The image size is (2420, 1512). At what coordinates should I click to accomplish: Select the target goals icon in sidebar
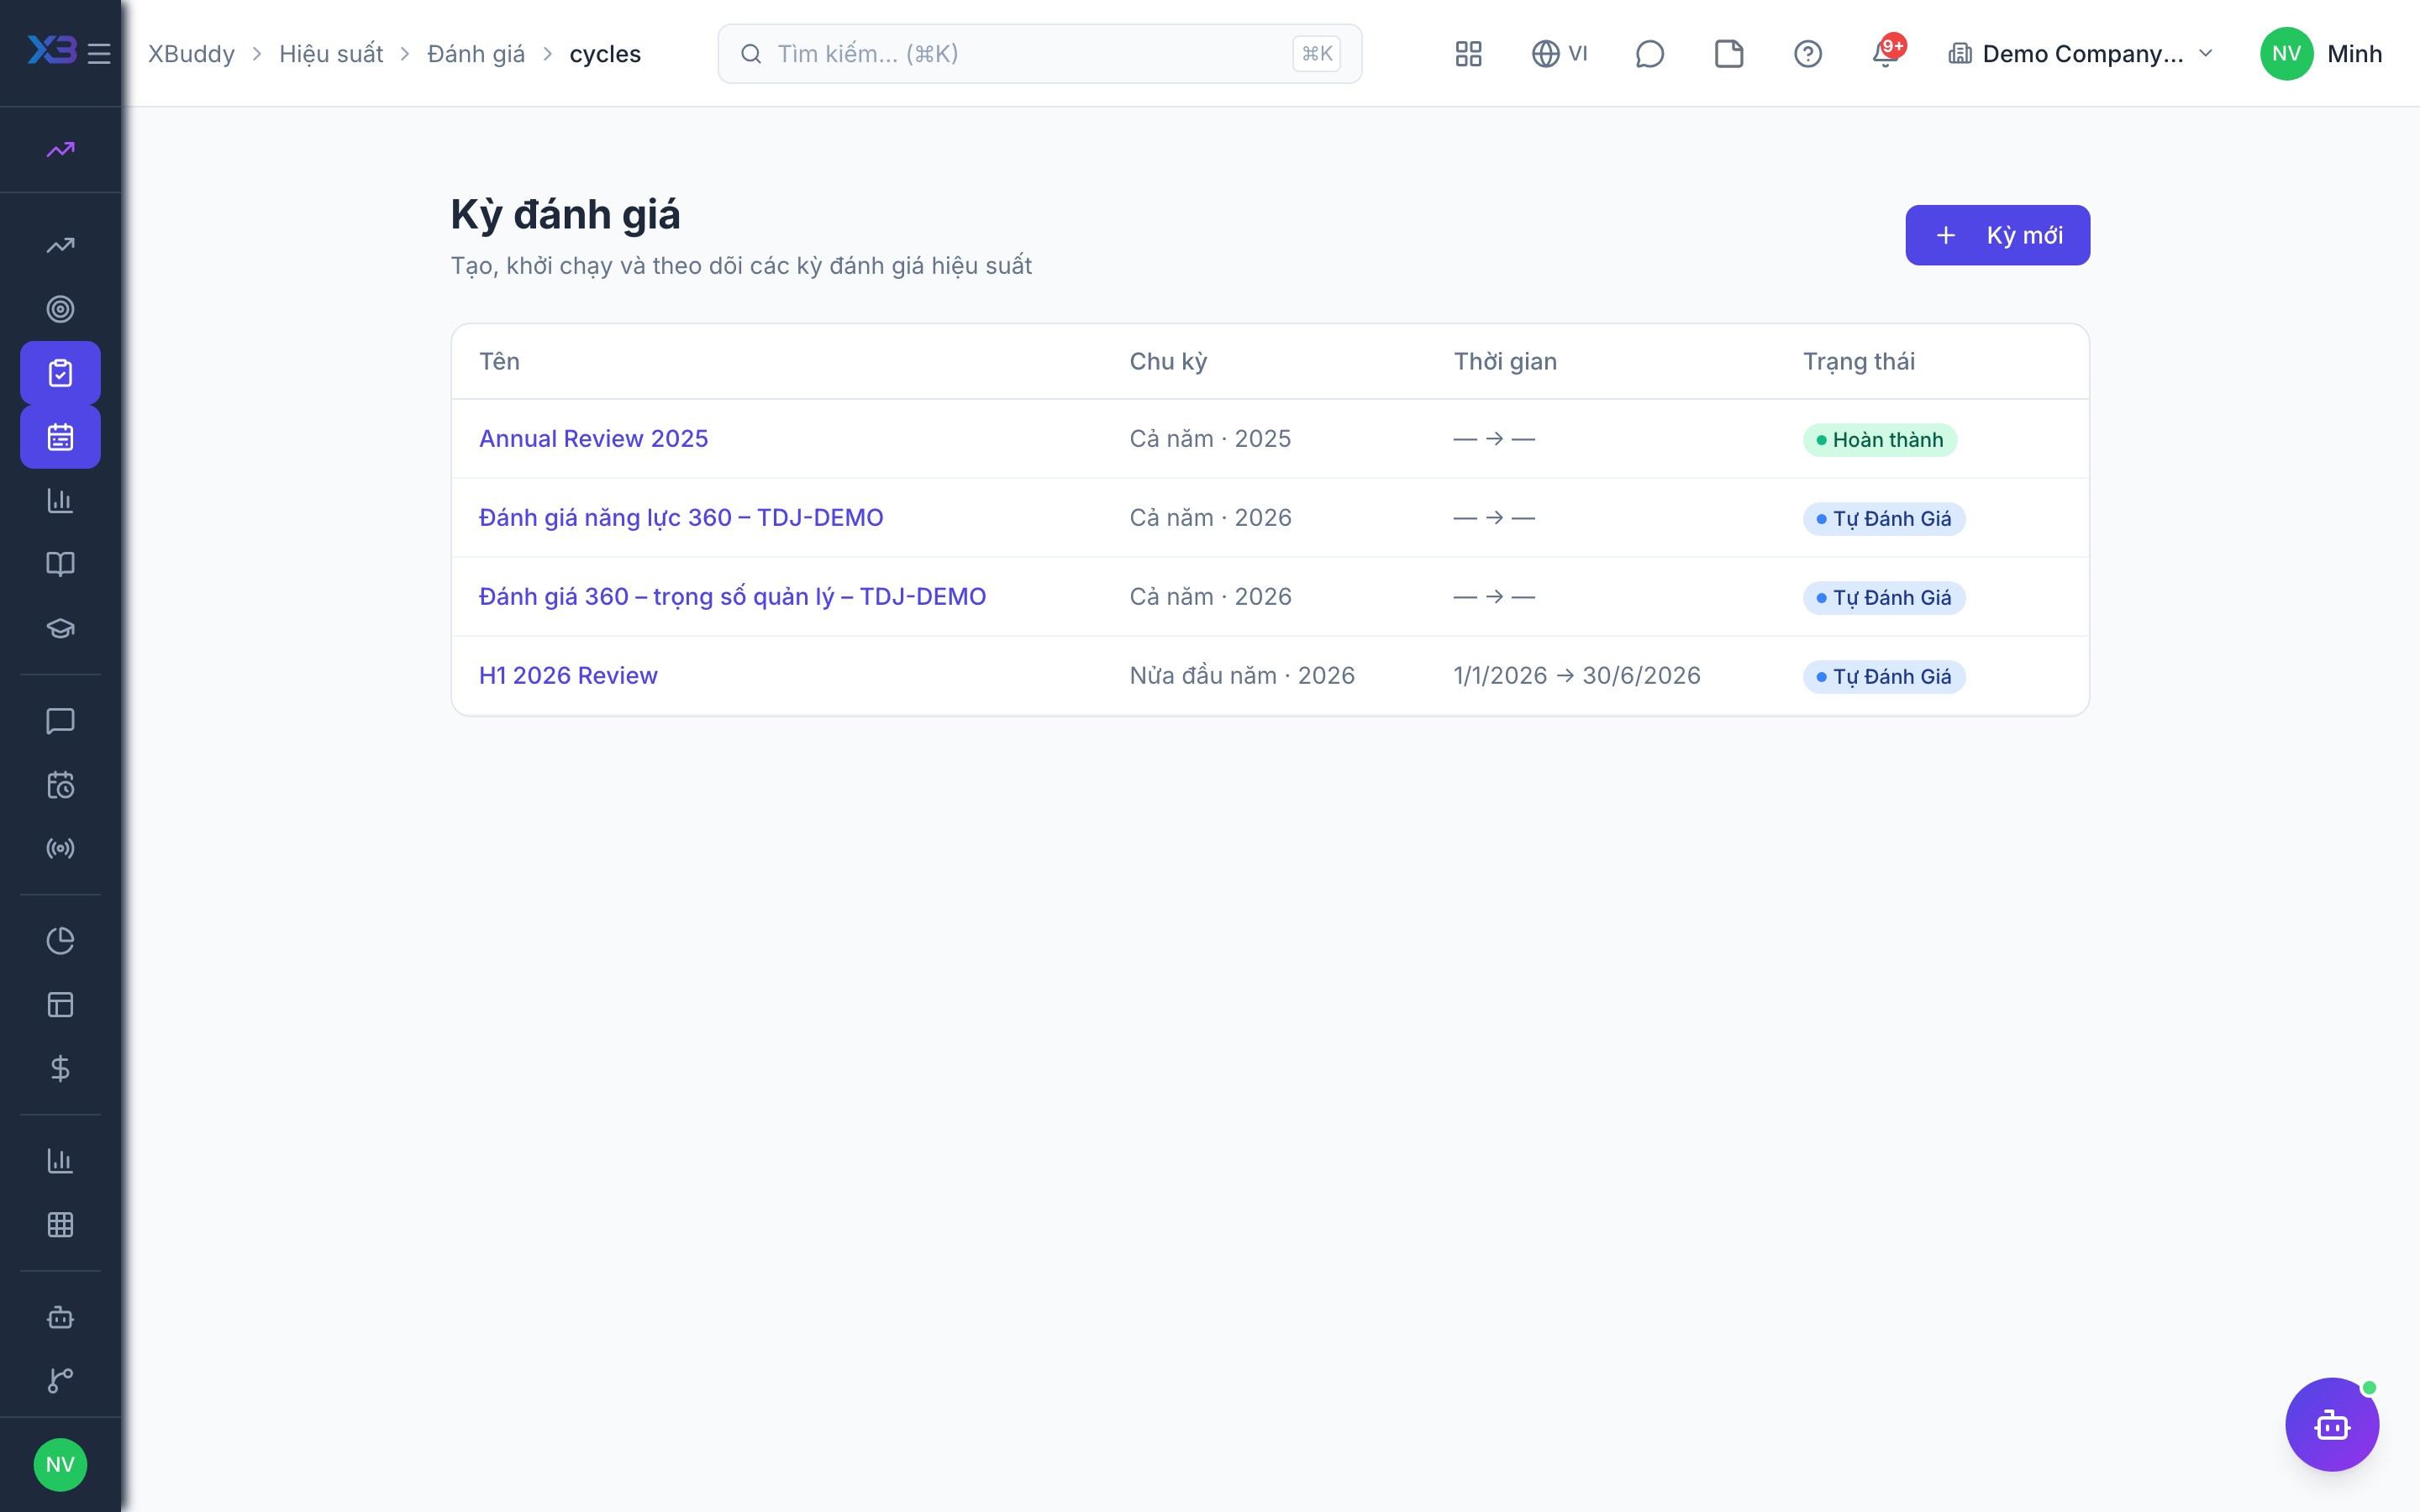[x=60, y=309]
